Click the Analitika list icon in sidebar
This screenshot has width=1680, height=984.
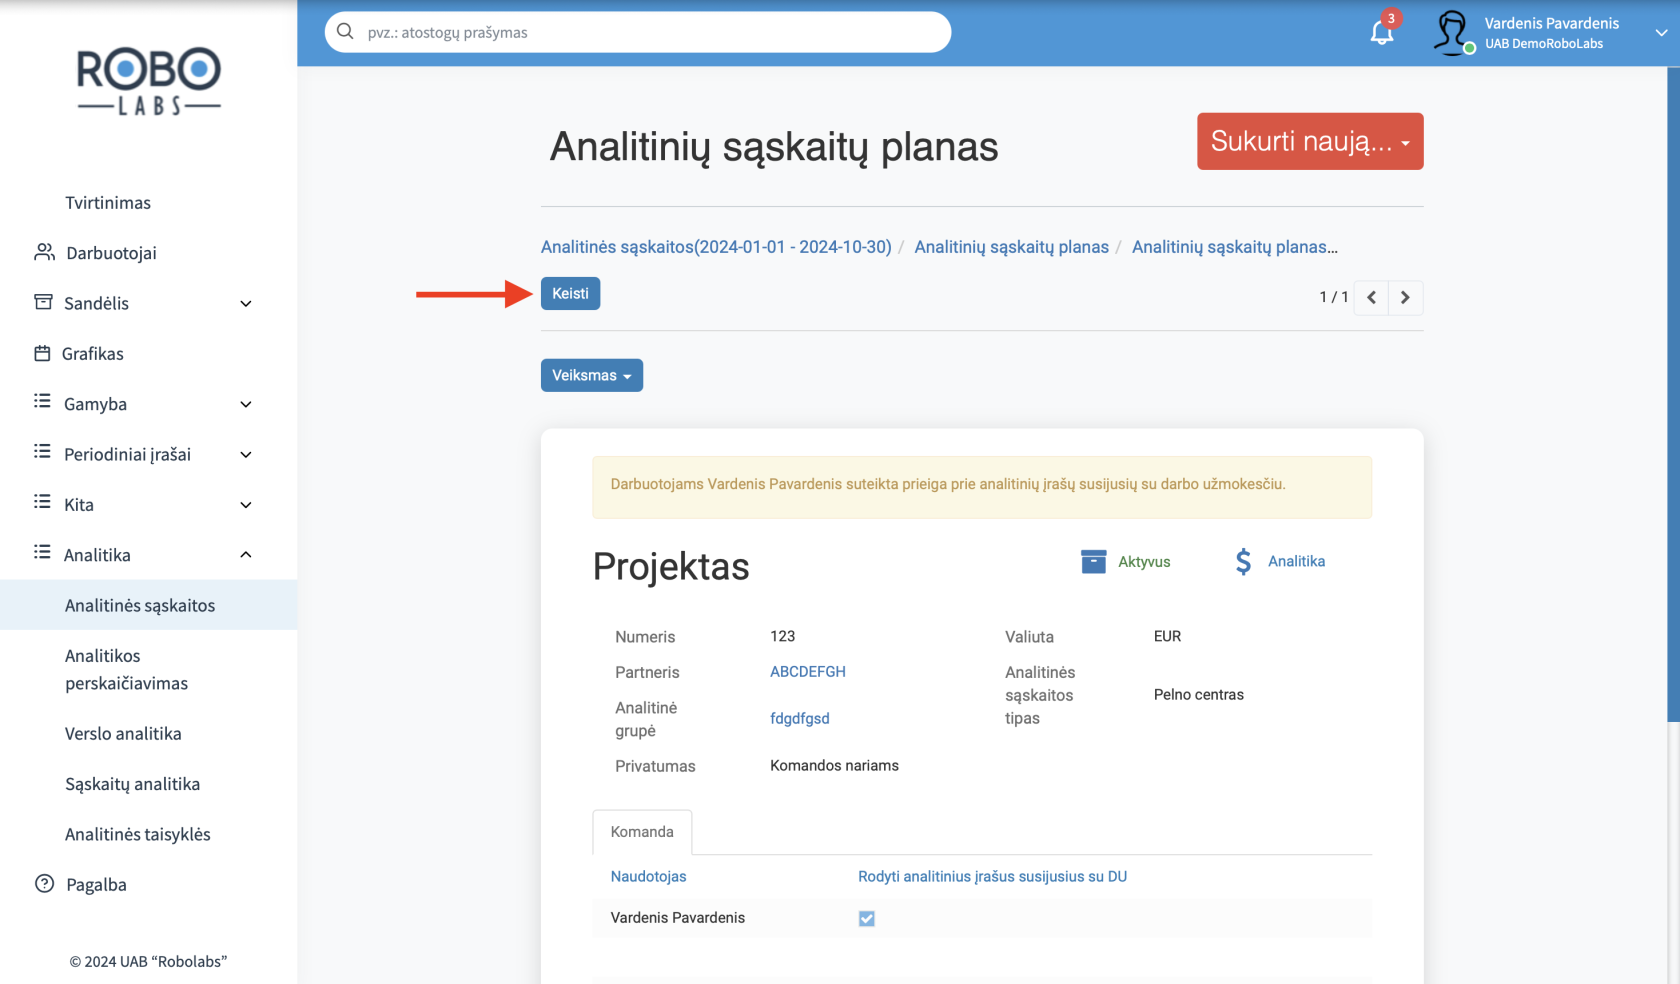click(42, 553)
